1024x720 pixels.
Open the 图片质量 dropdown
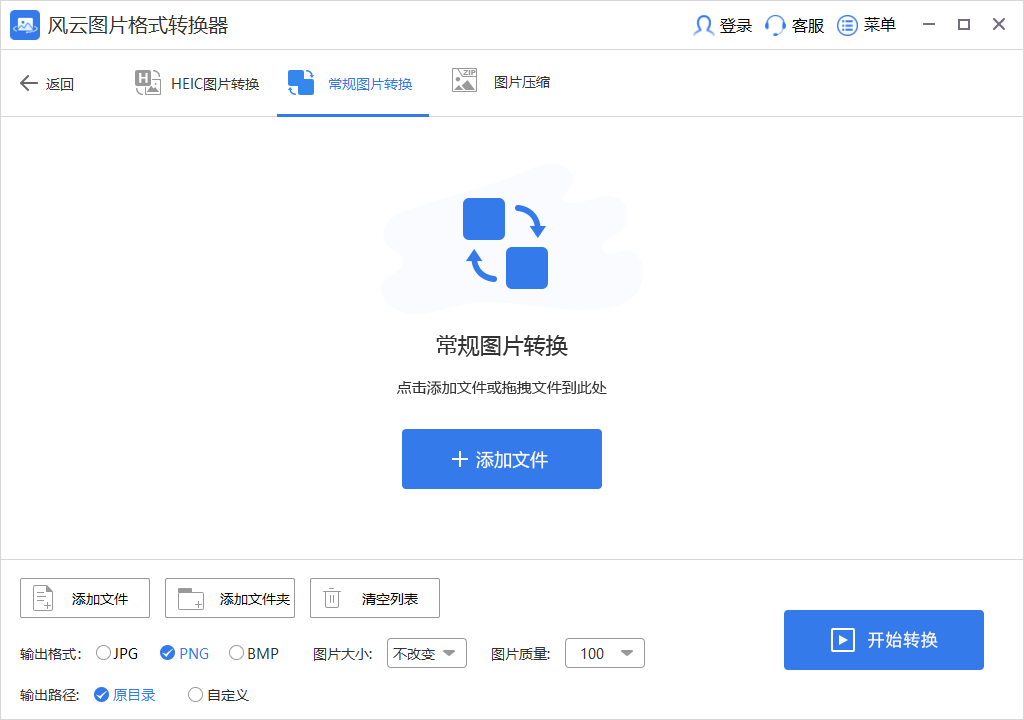pyautogui.click(x=605, y=653)
